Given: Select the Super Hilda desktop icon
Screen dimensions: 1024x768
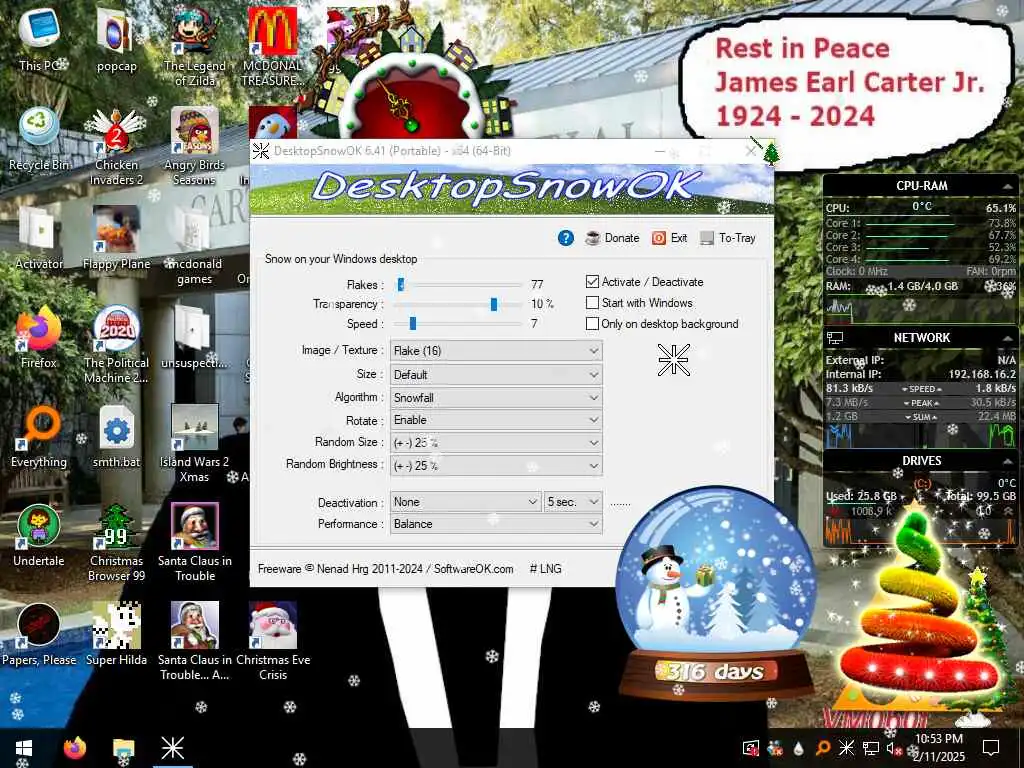Looking at the screenshot, I should (116, 635).
